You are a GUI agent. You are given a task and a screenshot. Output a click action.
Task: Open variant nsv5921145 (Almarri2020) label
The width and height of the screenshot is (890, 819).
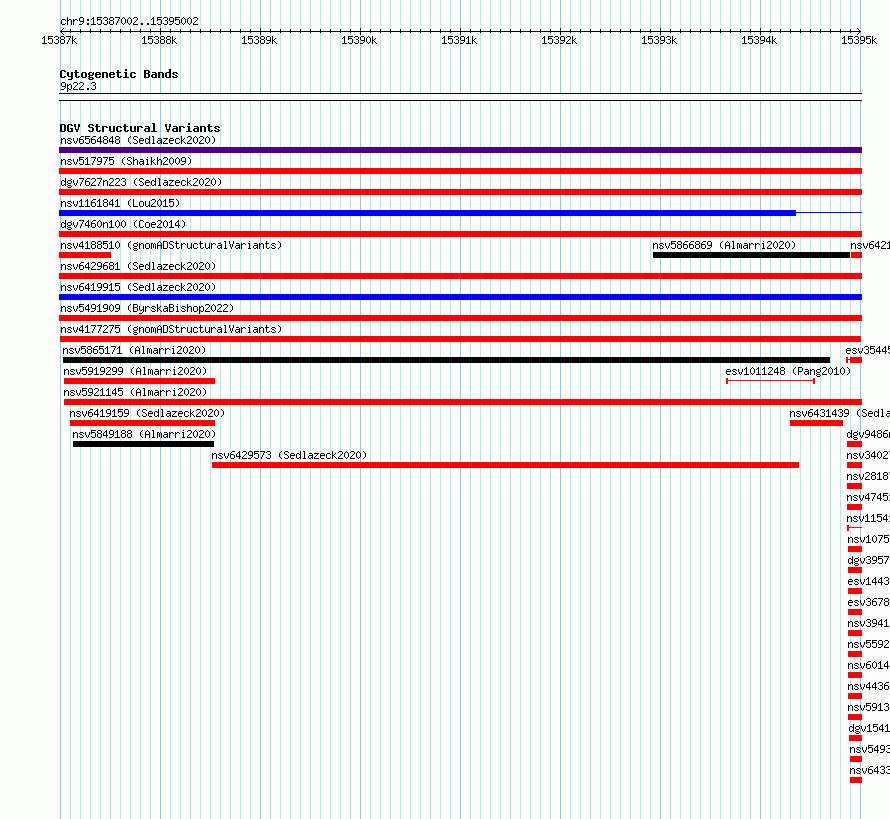135,392
